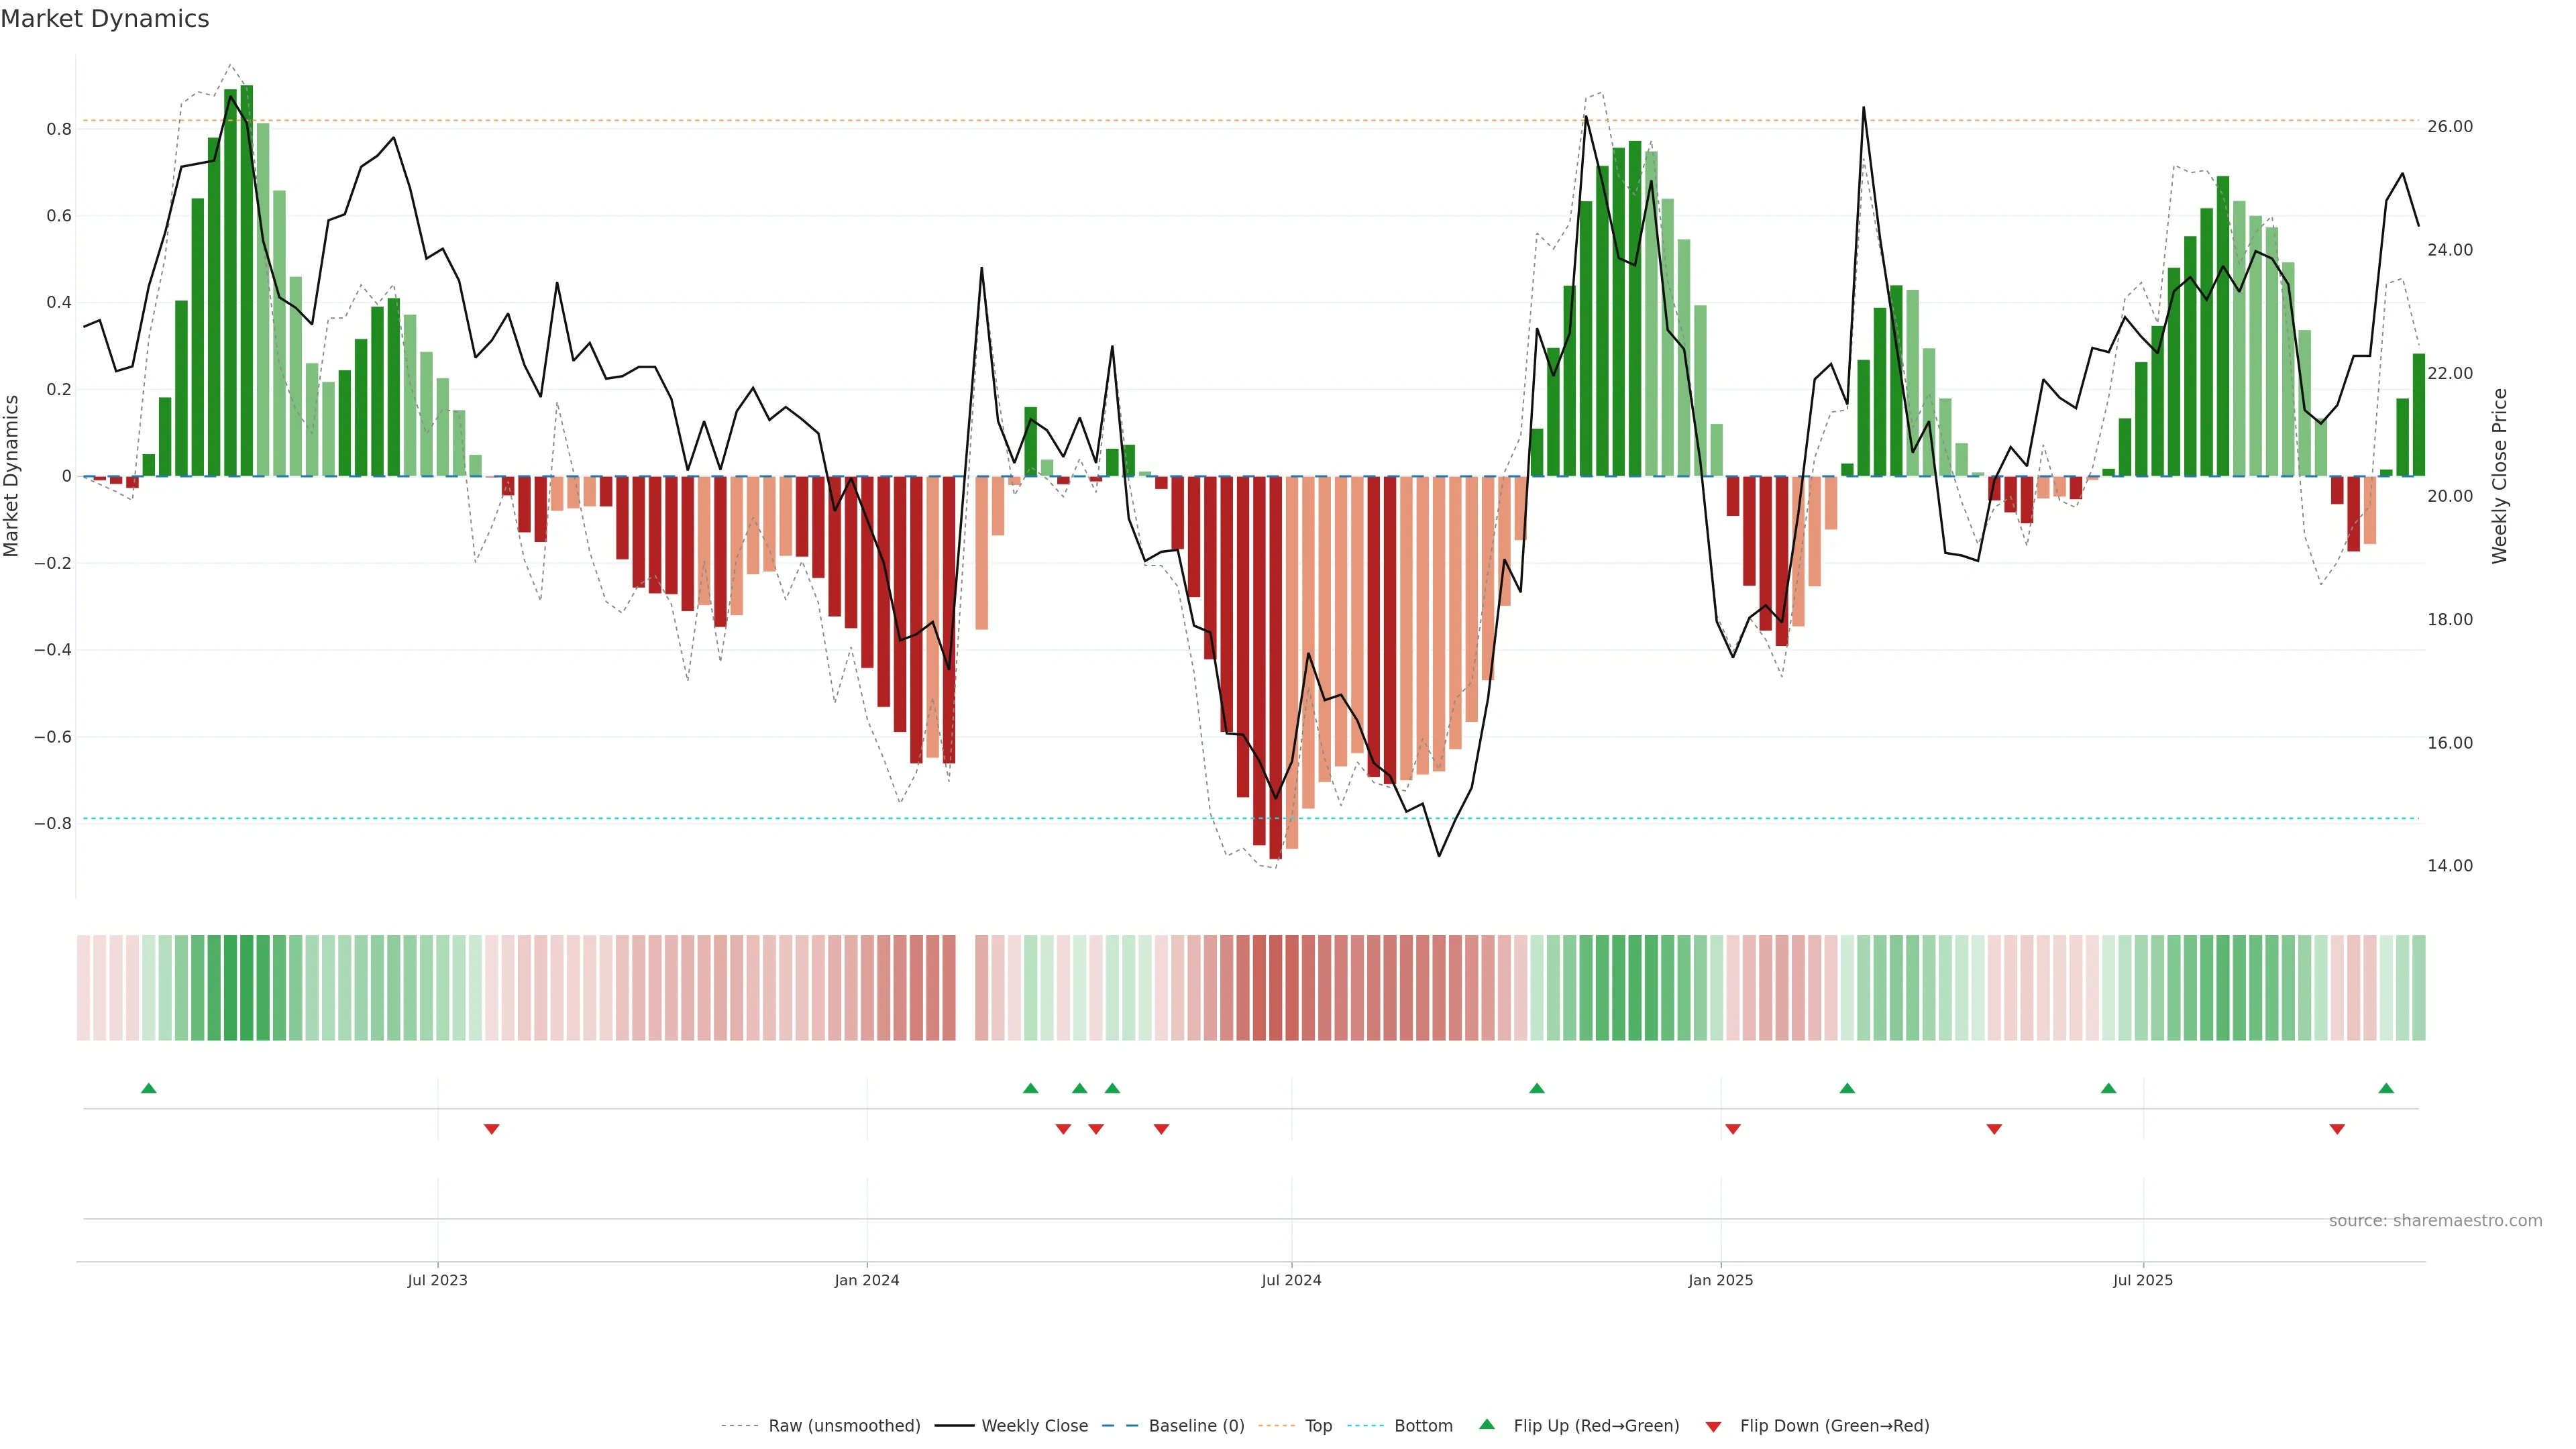Viewport: 2576px width, 1449px height.
Task: Toggle the Baseline (0) legend entry
Action: point(1196,1426)
